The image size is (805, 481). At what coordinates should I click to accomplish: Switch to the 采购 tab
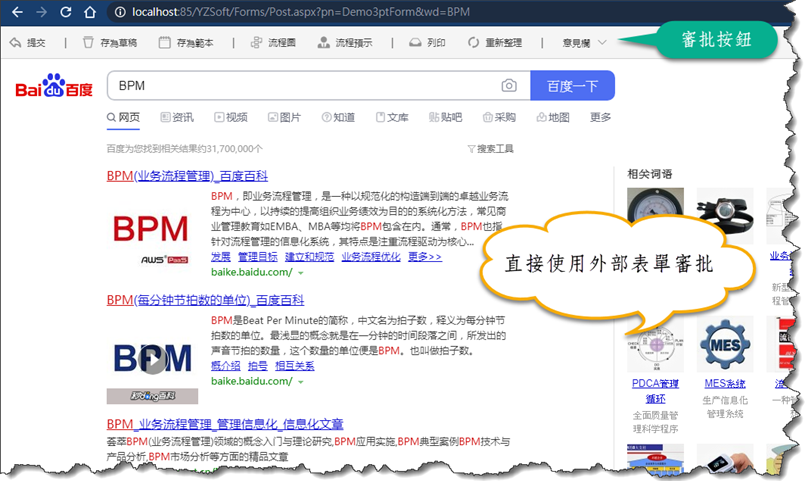pyautogui.click(x=499, y=118)
